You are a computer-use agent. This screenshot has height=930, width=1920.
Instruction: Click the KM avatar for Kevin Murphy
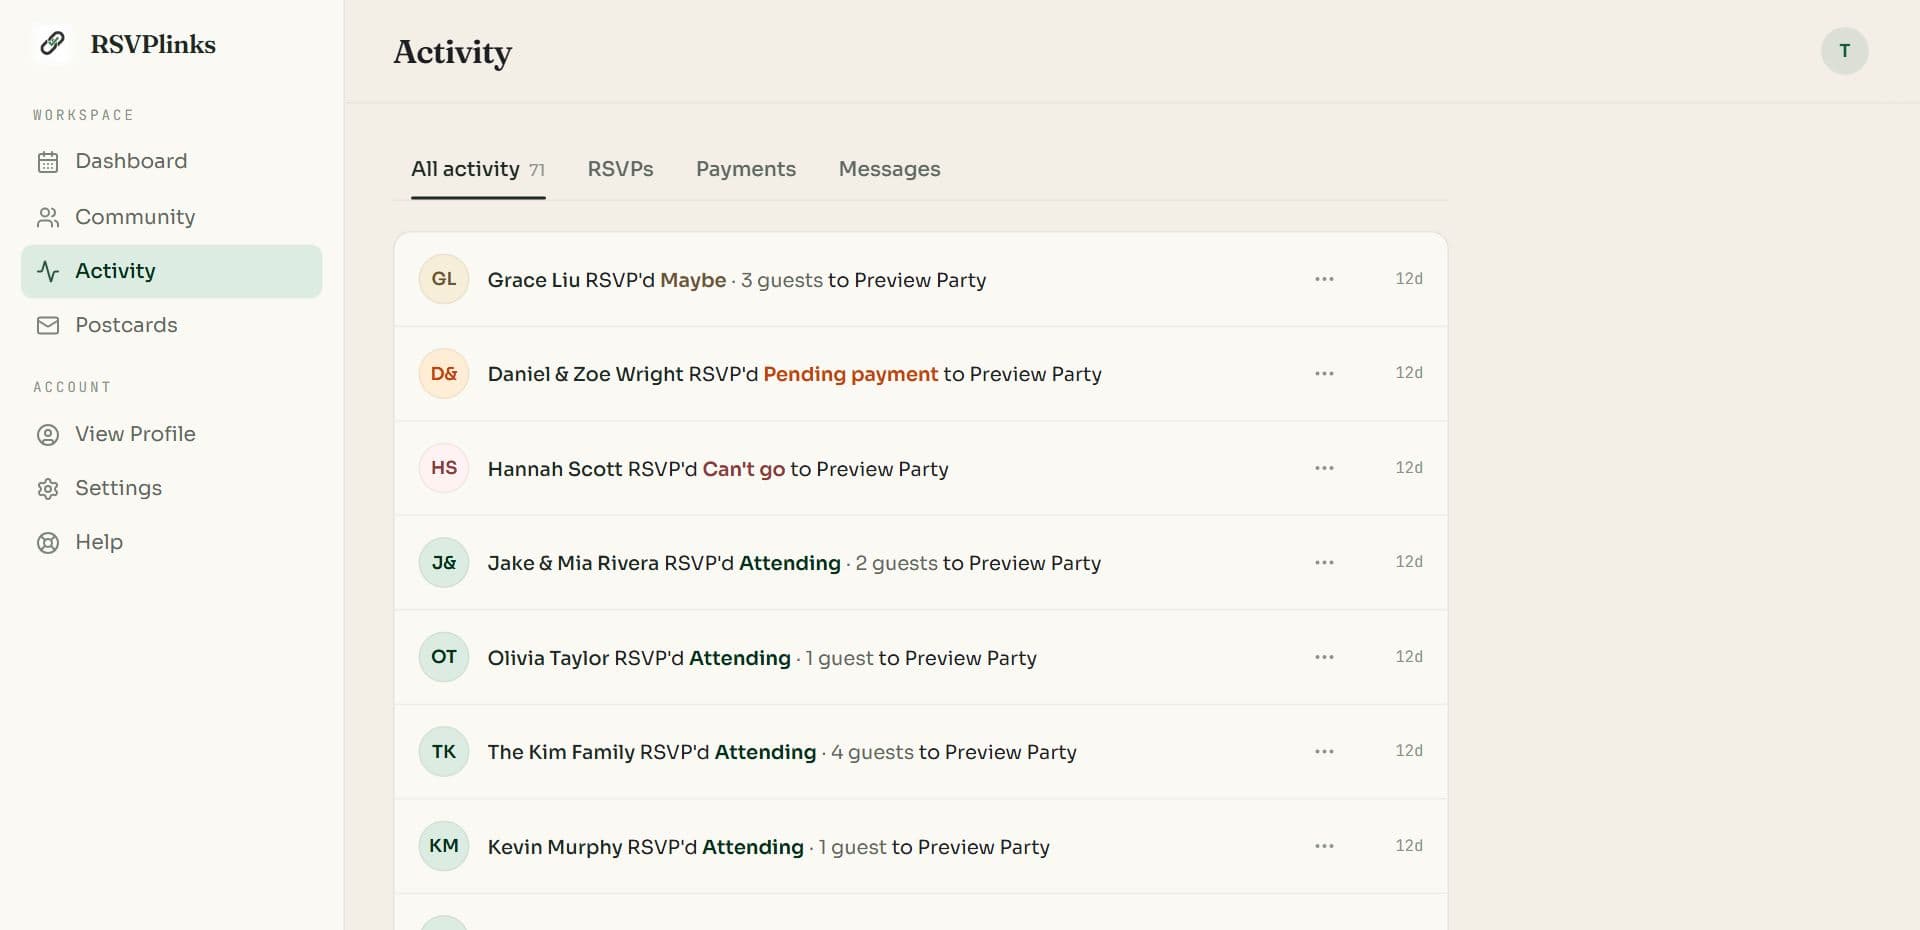444,846
